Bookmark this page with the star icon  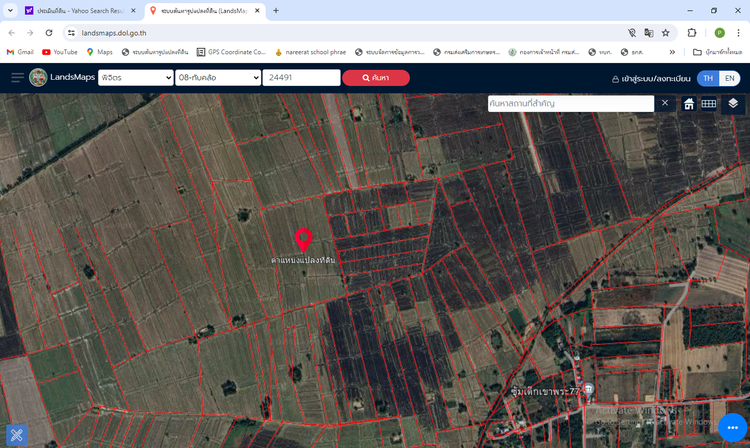click(x=664, y=32)
